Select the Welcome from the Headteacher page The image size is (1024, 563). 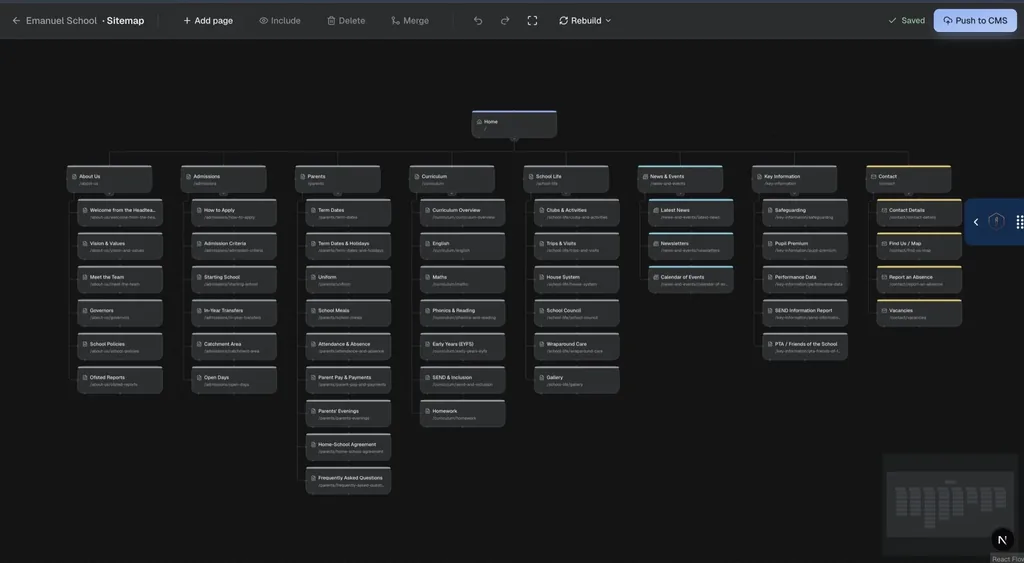tap(120, 213)
